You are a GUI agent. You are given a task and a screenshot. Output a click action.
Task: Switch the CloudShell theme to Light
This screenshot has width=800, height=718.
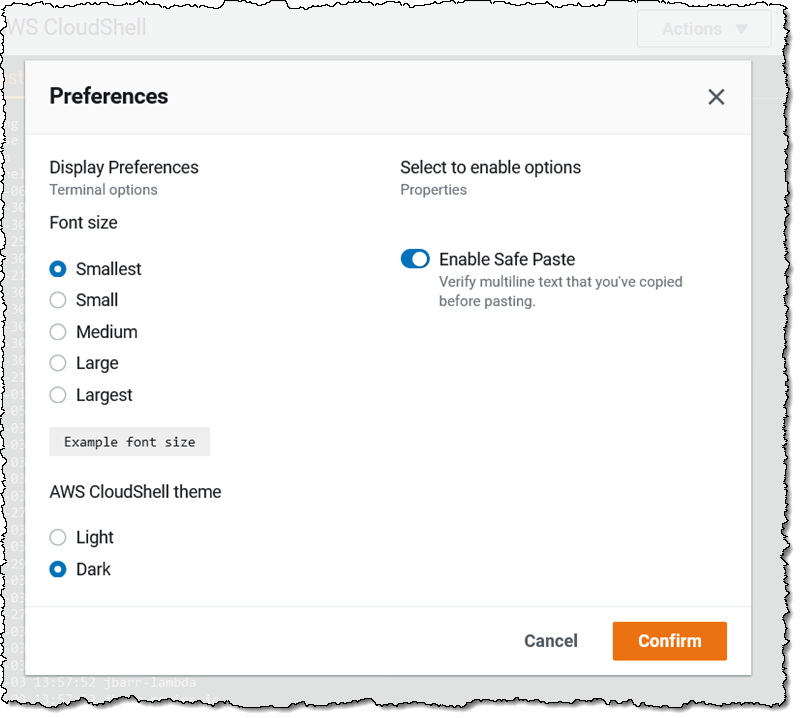[58, 537]
